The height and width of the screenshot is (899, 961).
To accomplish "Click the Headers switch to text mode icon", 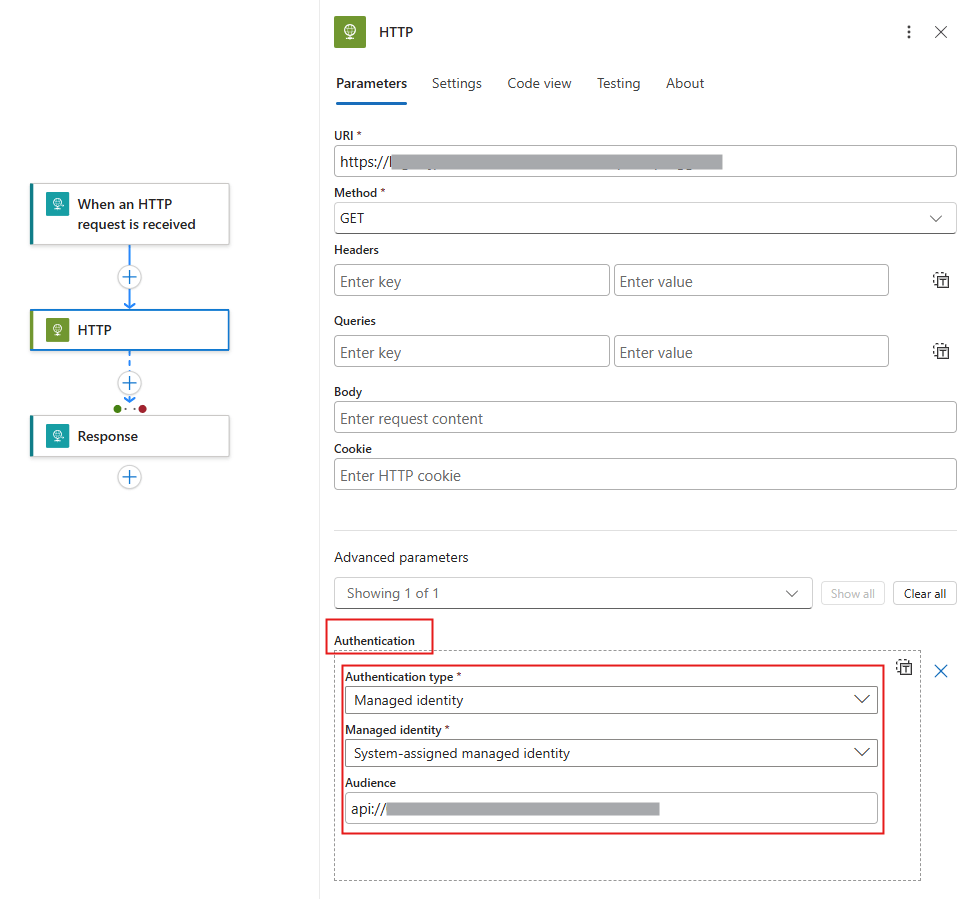I will [x=940, y=280].
